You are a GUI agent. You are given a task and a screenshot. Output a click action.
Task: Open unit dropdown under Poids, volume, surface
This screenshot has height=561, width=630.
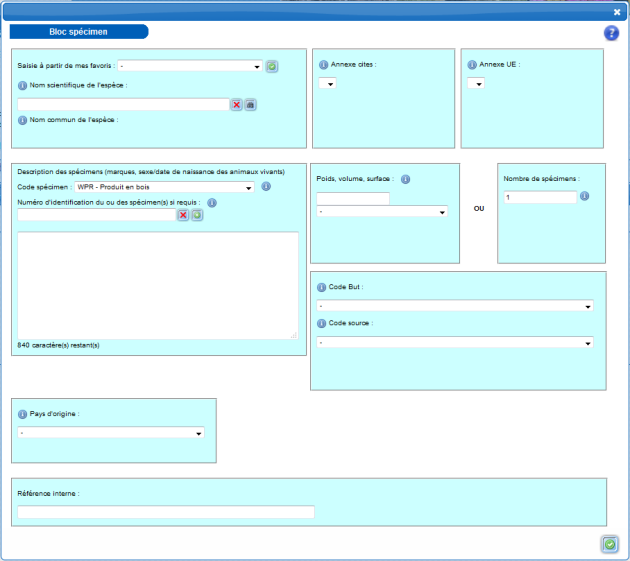tap(382, 211)
